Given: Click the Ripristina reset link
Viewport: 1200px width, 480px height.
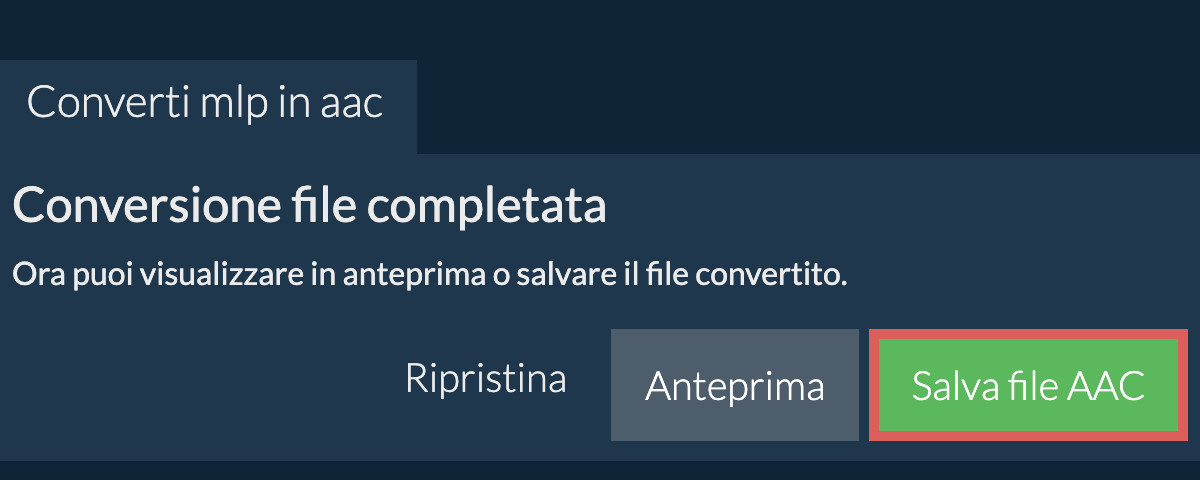Looking at the screenshot, I should click(x=485, y=379).
